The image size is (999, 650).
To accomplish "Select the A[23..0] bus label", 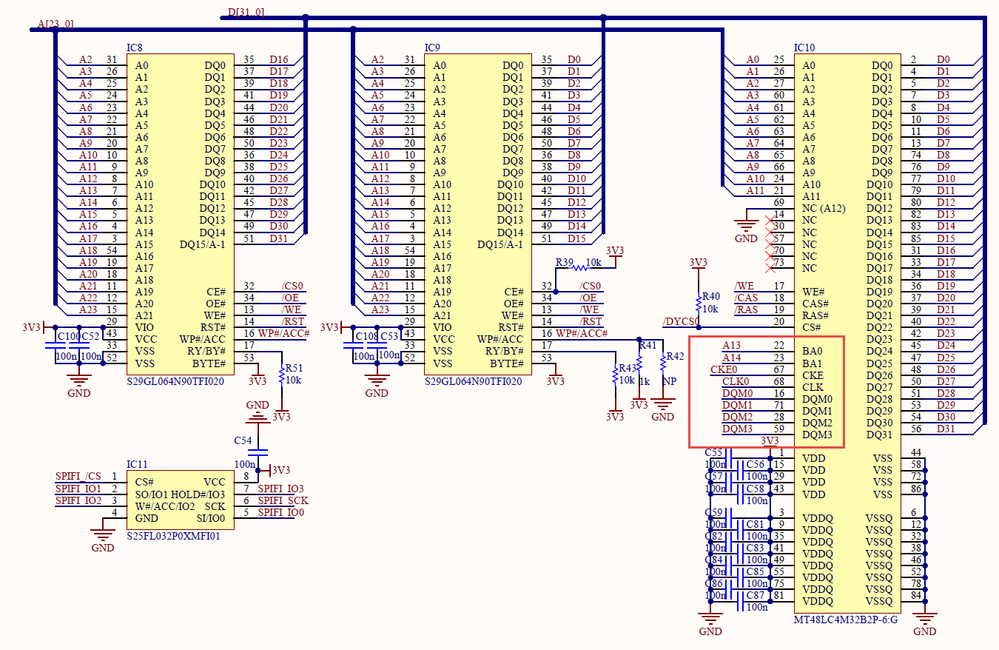I will [55, 24].
